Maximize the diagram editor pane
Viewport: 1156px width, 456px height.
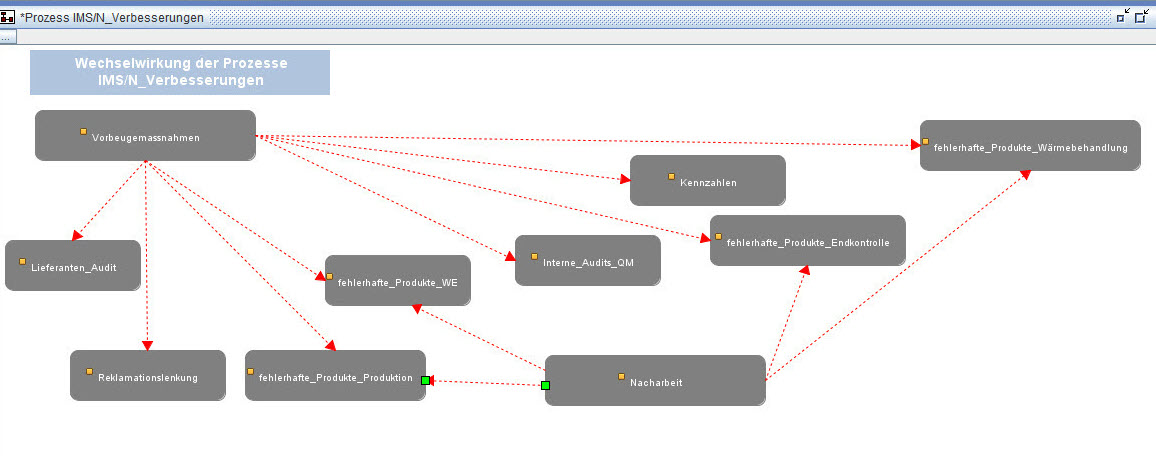[1142, 16]
